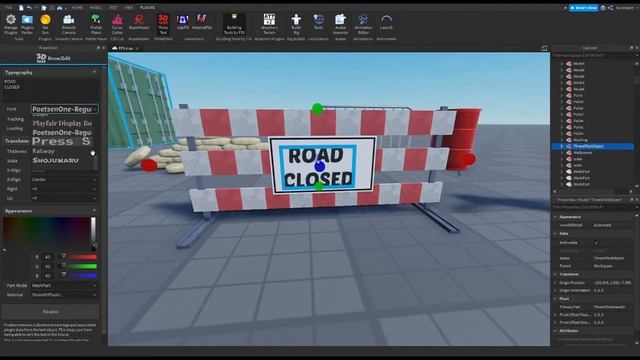Open the Material SmoothPlastic dropdown

point(64,294)
